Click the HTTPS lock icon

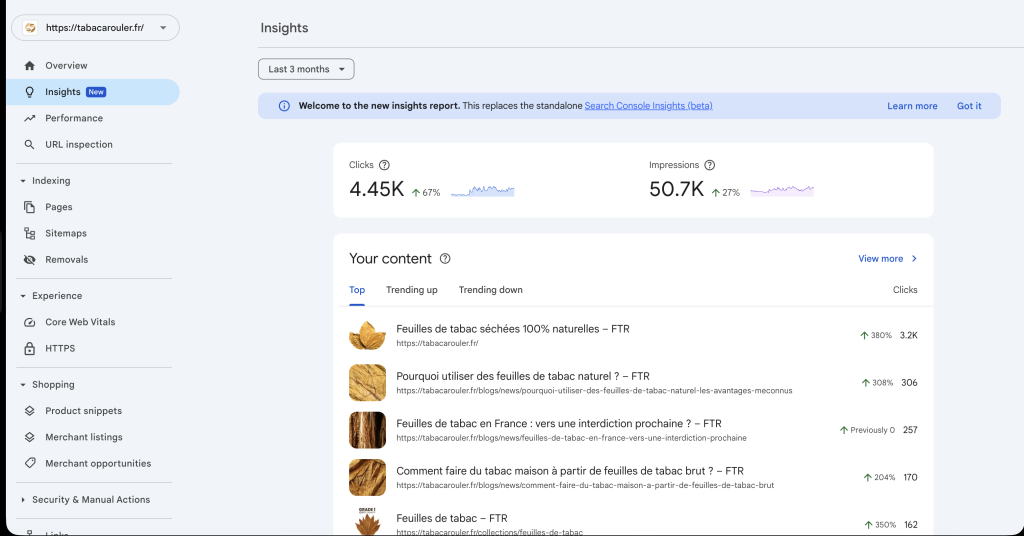coord(30,349)
